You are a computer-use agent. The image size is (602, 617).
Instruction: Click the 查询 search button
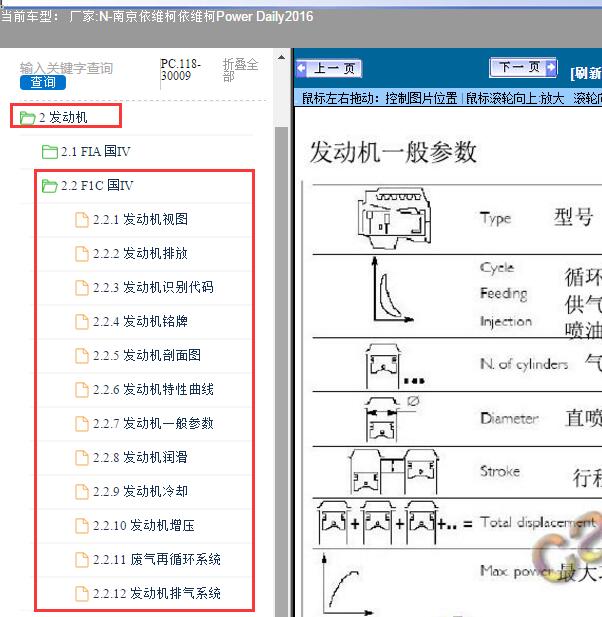coord(42,83)
